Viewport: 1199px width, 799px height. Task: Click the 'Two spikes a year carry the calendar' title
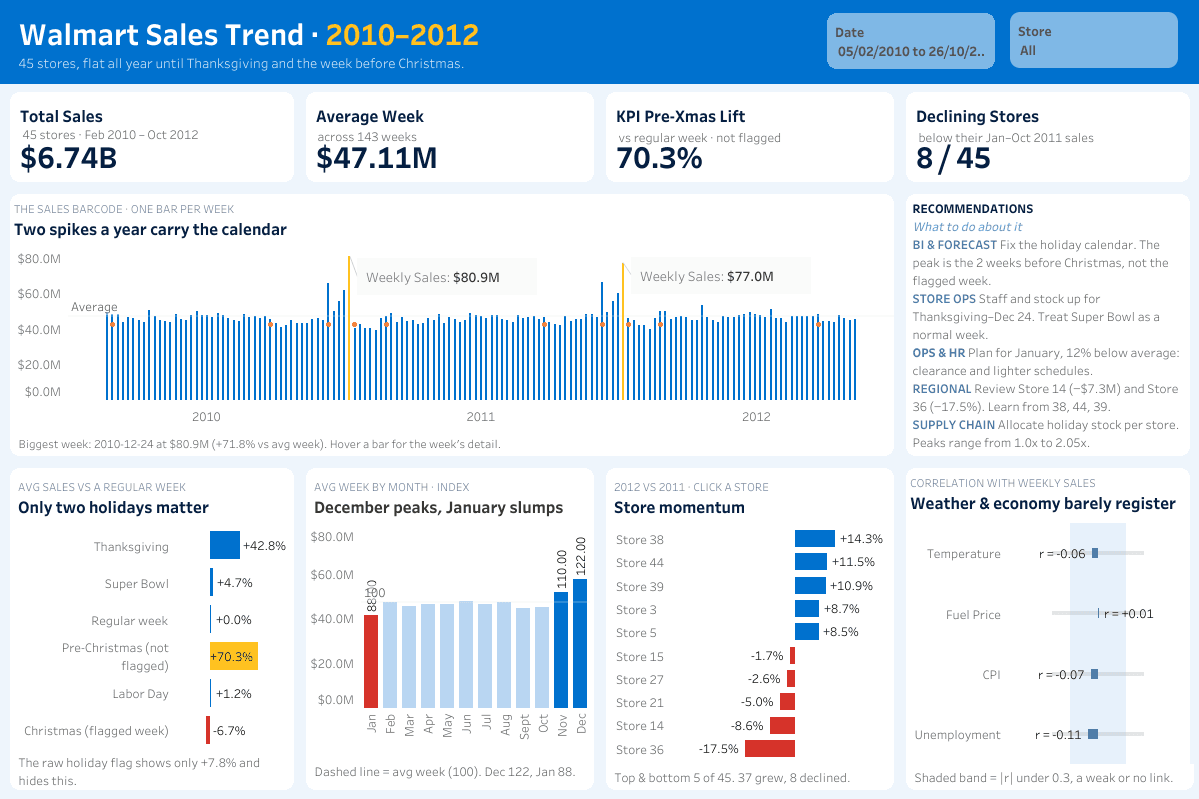click(150, 229)
